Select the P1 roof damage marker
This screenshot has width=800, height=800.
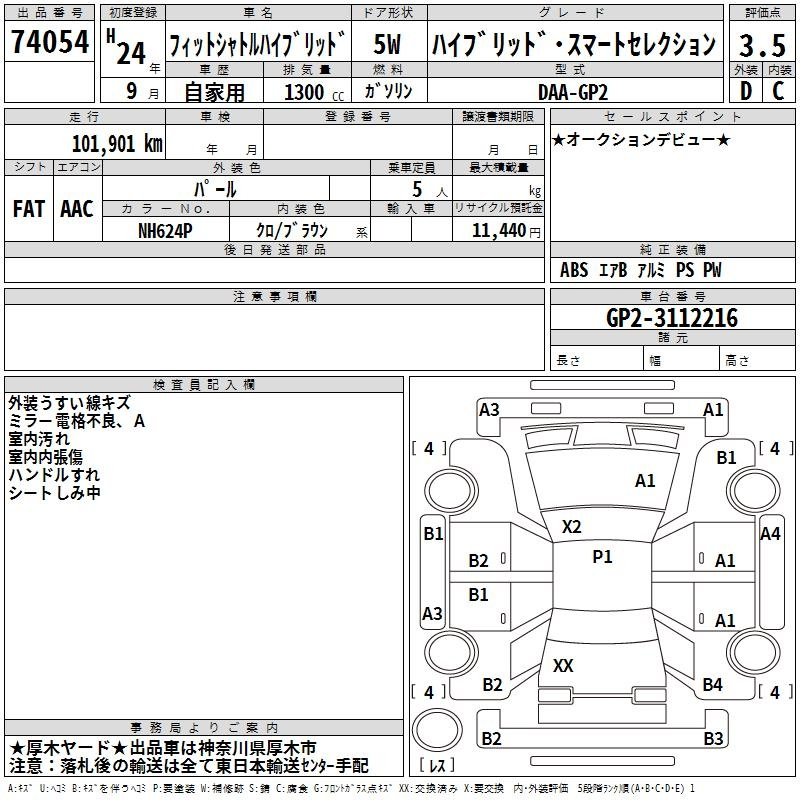(x=602, y=557)
